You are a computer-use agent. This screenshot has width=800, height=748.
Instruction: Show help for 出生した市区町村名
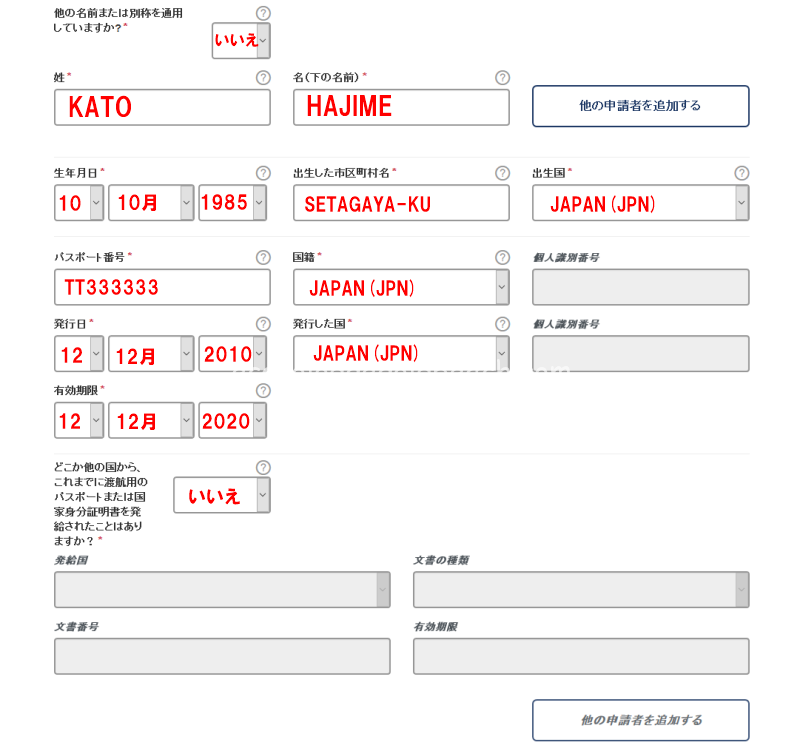502,173
